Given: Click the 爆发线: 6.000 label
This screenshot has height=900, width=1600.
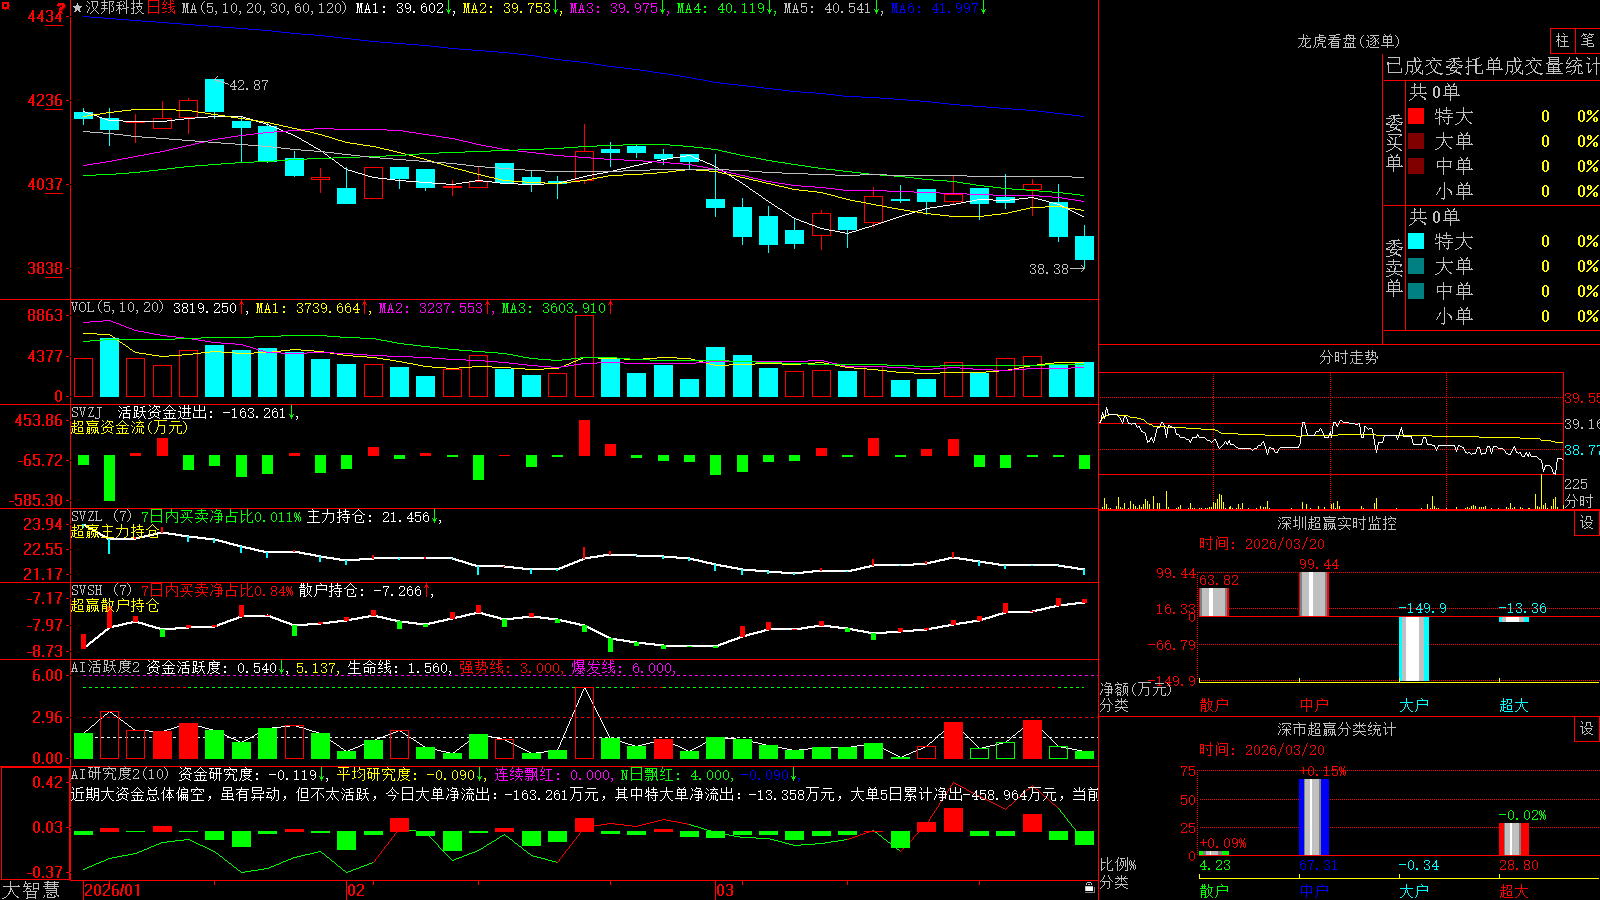Looking at the screenshot, I should 623,667.
